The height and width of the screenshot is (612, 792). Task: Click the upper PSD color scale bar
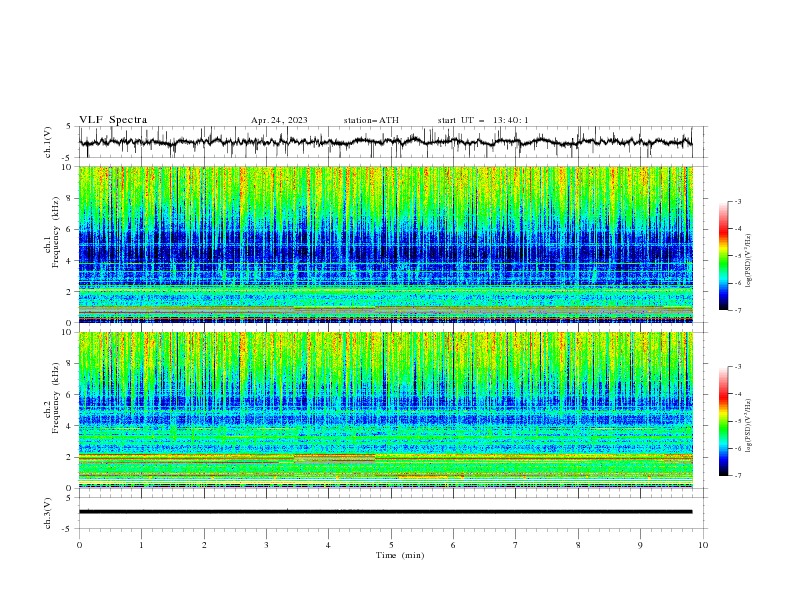coord(723,255)
